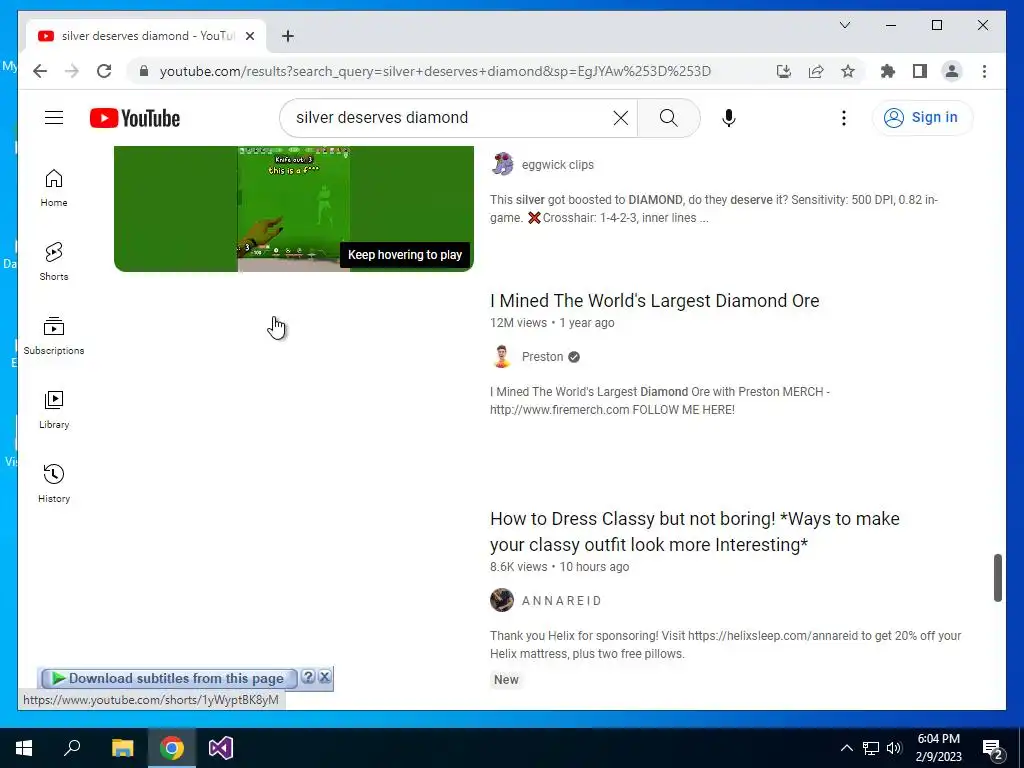This screenshot has height=768, width=1024.
Task: Go forward with the browser forward arrow
Action: pyautogui.click(x=72, y=71)
